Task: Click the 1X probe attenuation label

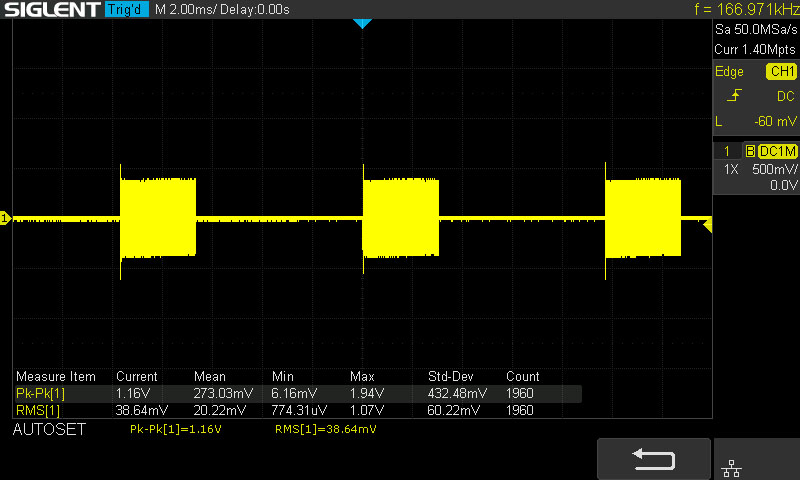Action: 731,169
